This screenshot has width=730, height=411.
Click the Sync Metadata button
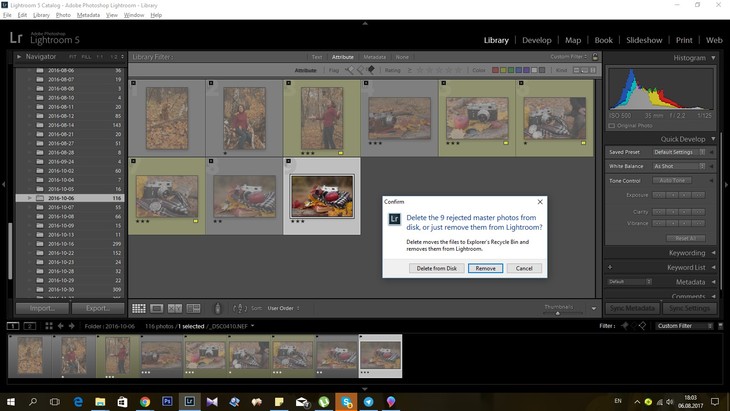634,308
